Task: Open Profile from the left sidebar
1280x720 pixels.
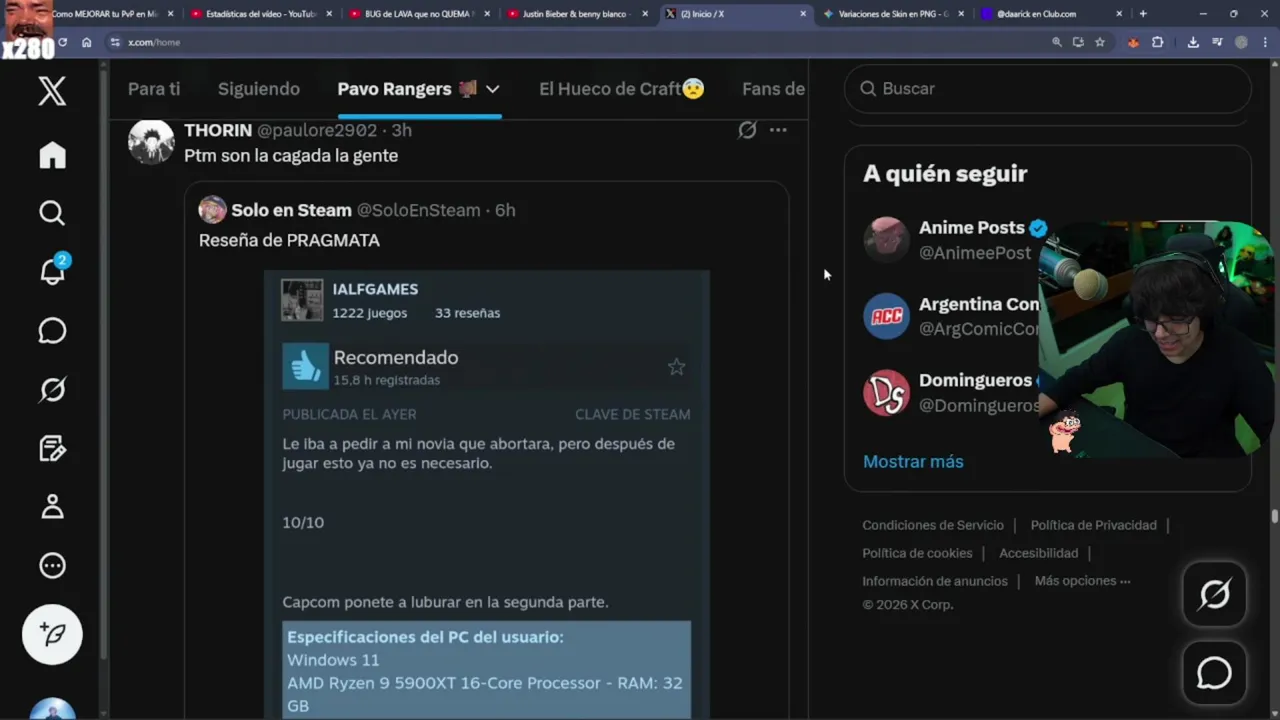Action: (52, 507)
